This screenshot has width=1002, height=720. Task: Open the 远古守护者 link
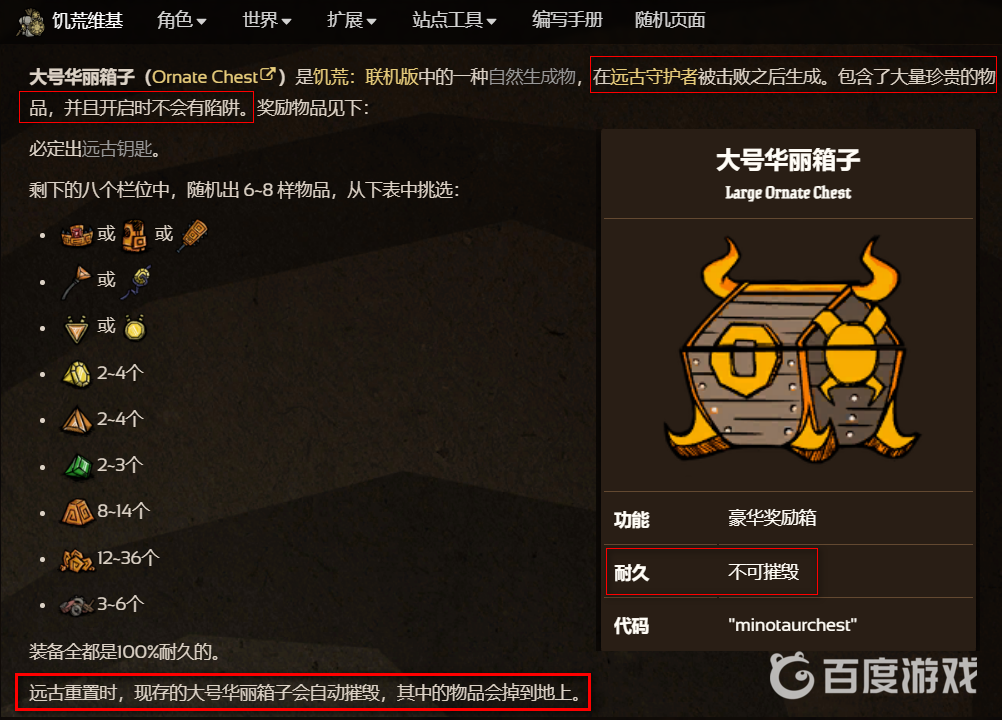(654, 77)
